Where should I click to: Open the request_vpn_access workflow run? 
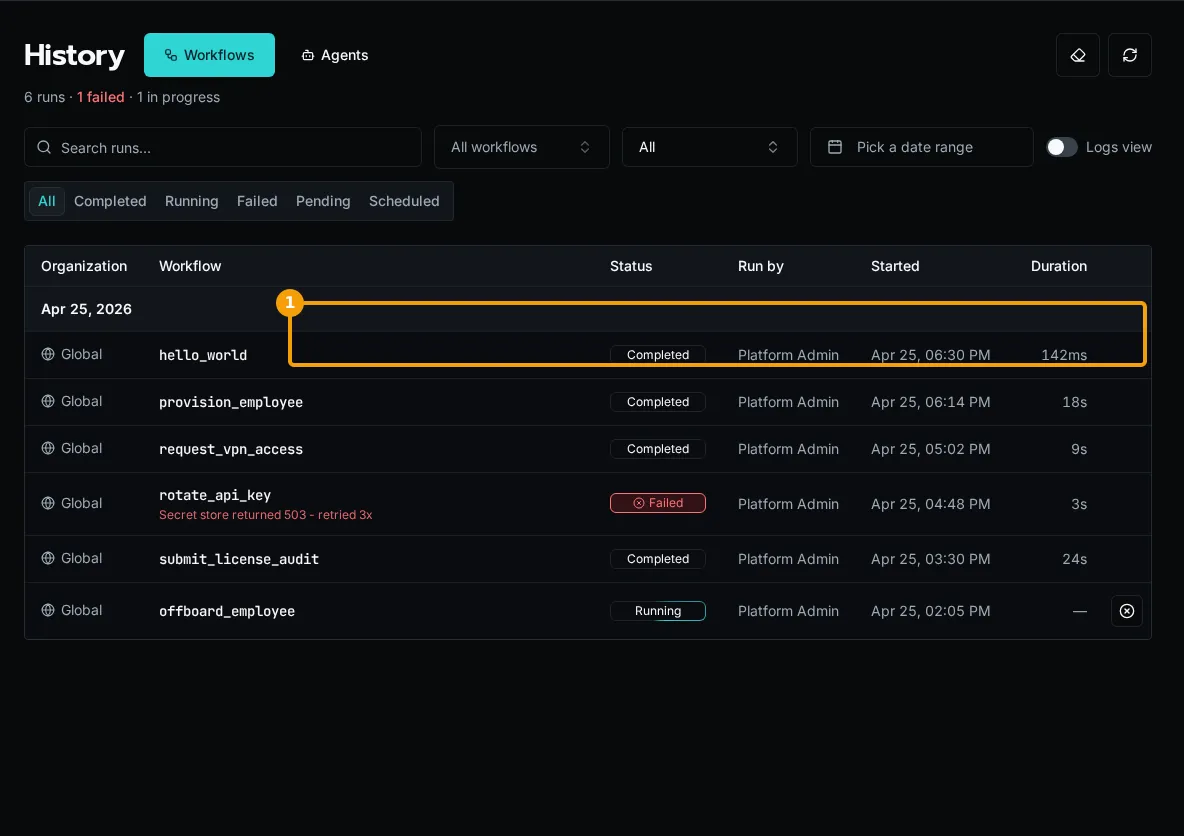587,449
